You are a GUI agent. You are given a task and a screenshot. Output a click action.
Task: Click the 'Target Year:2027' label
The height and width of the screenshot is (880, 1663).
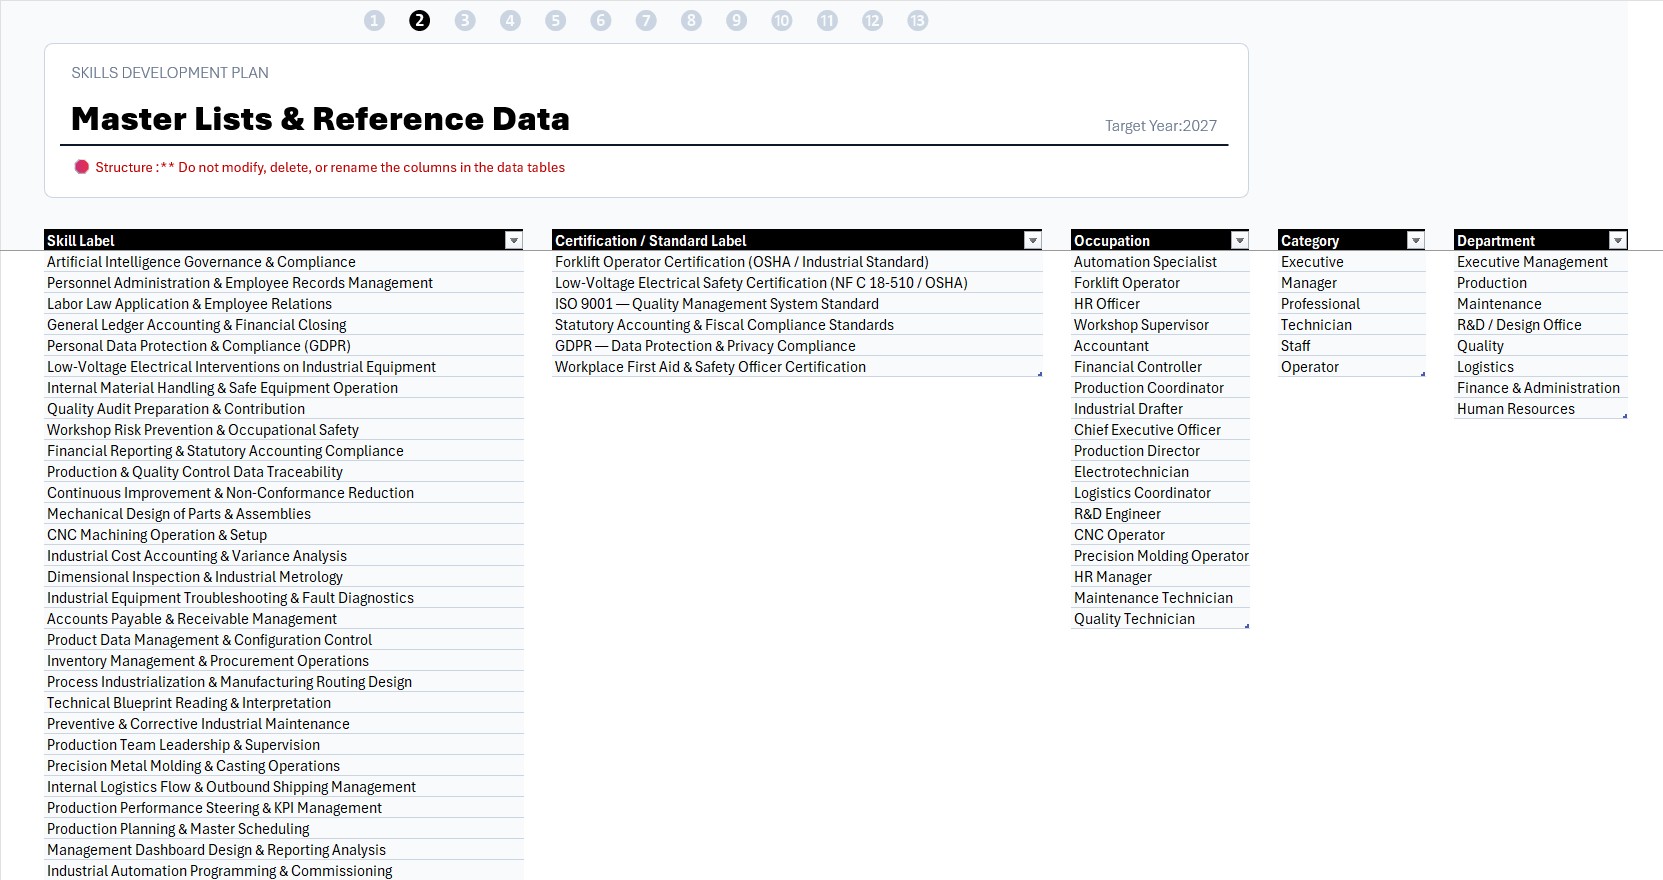(x=1160, y=126)
